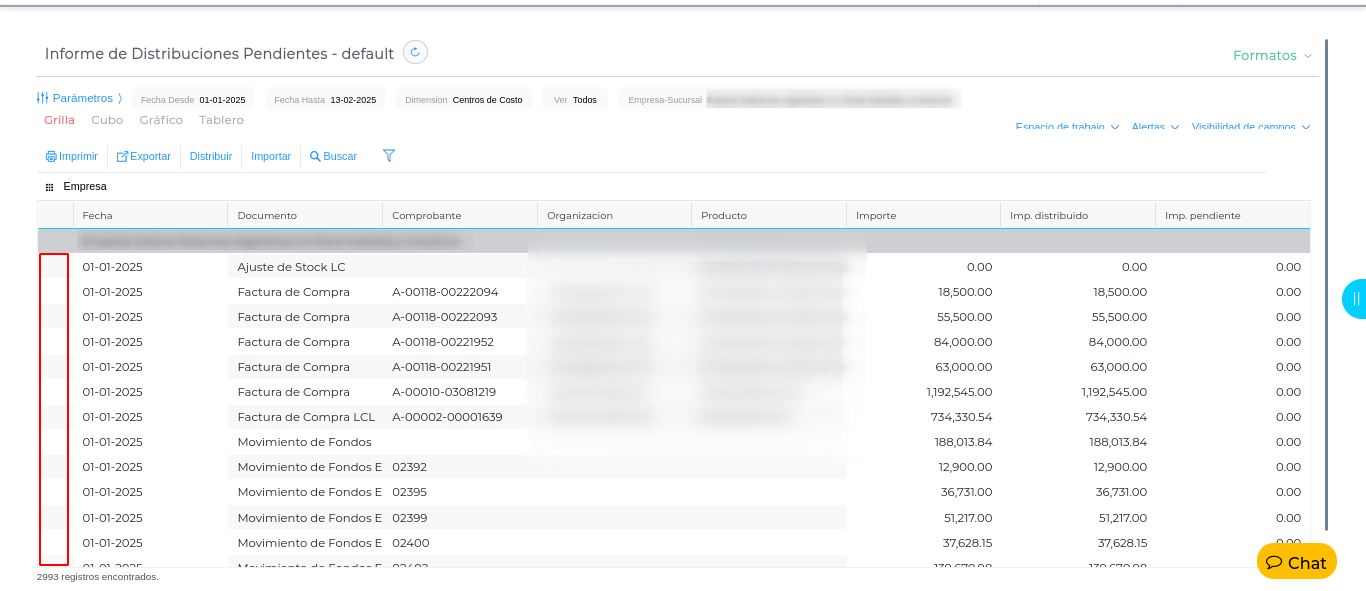
Task: Open the Espacio de trabajo dropdown
Action: 1066,128
